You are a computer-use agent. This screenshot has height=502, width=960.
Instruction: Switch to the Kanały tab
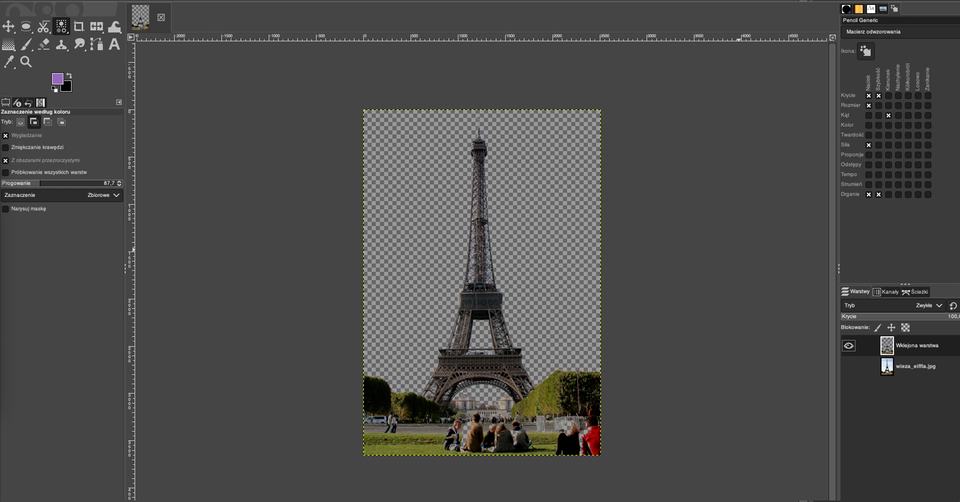tap(884, 291)
